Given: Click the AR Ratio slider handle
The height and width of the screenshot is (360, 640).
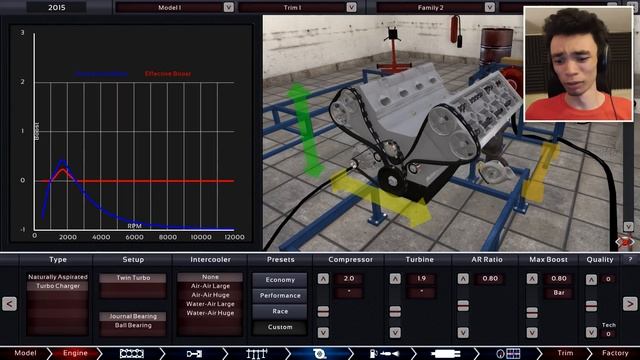Looking at the screenshot, I should tap(463, 305).
